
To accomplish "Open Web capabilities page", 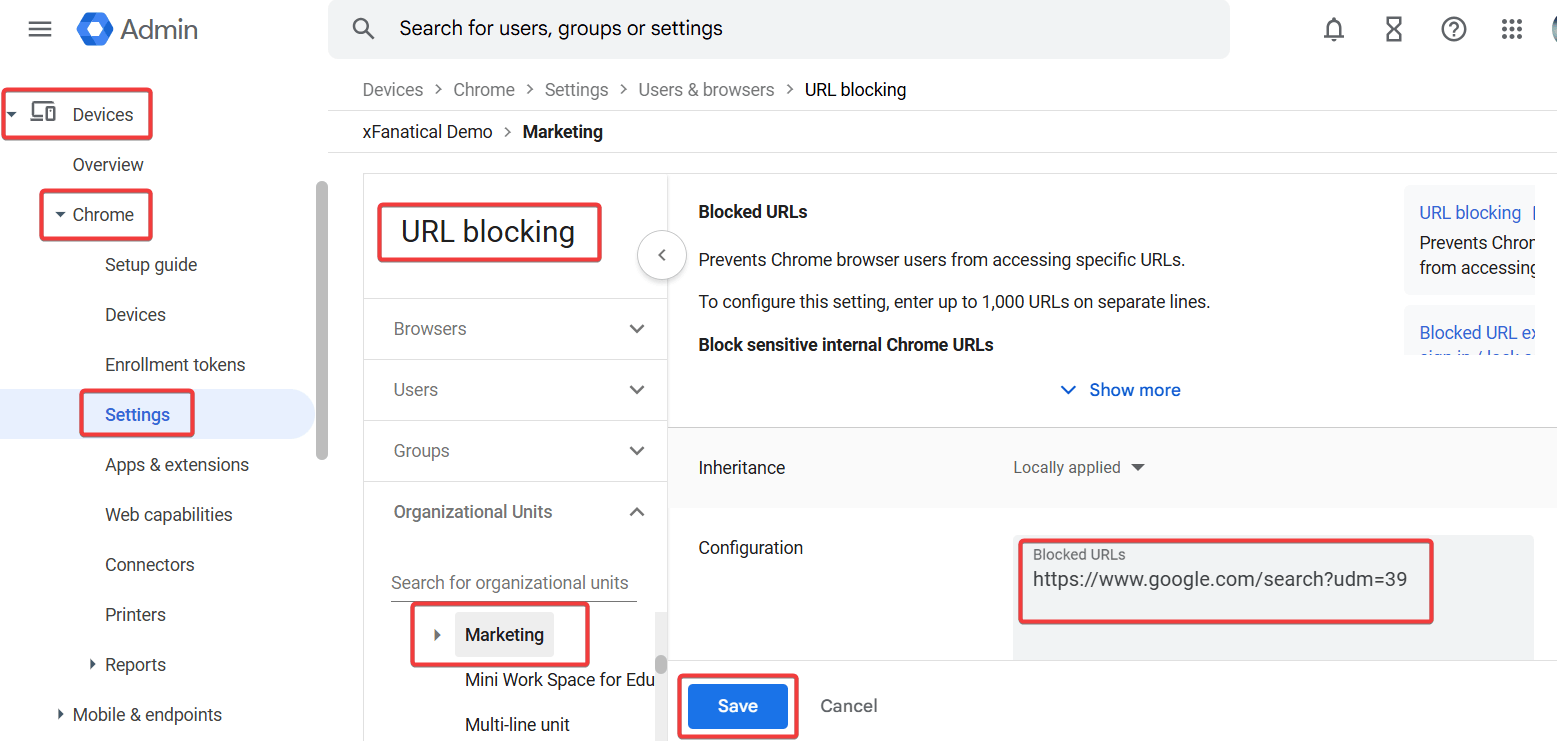I will (x=169, y=514).
